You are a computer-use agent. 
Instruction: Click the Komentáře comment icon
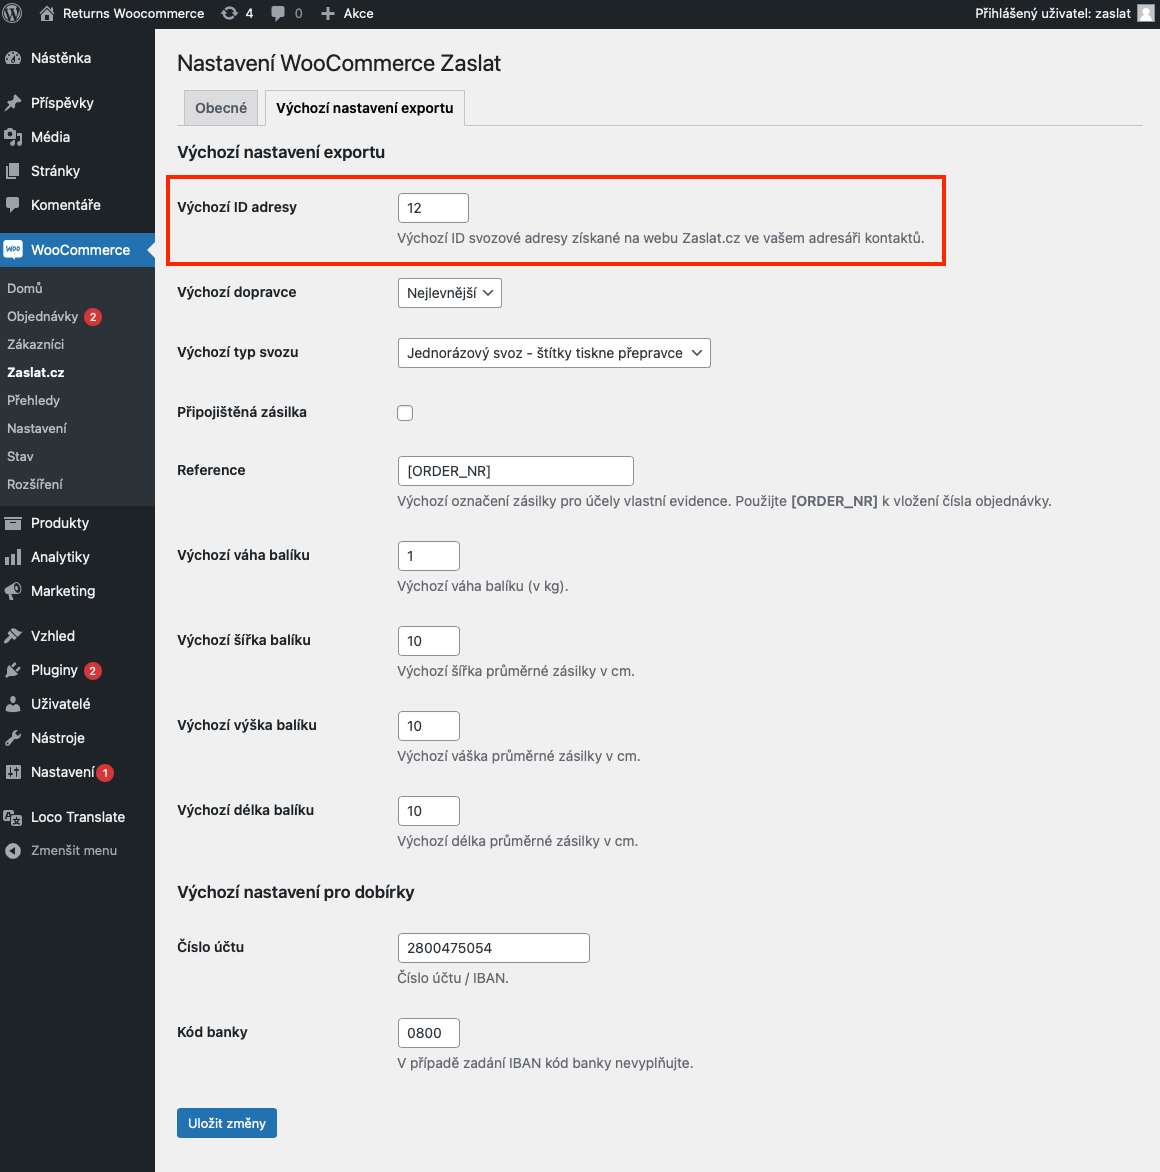13,205
